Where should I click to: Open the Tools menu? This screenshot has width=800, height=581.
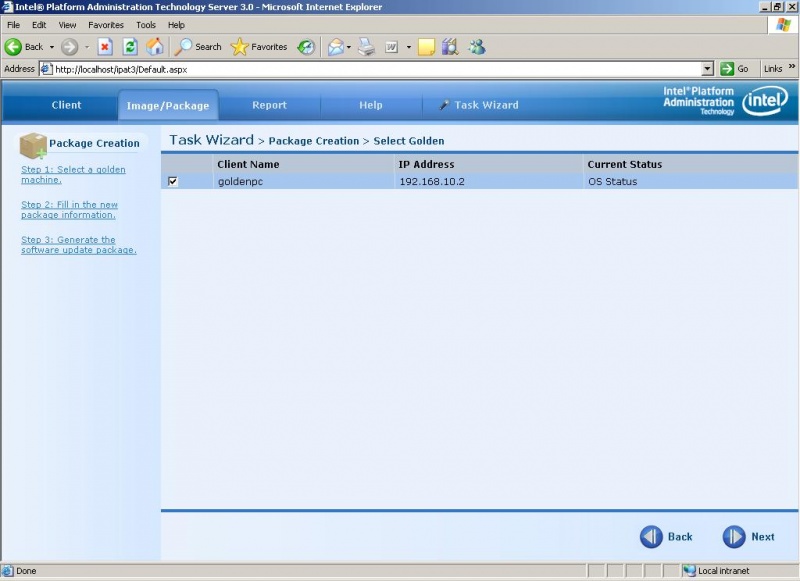[x=146, y=24]
